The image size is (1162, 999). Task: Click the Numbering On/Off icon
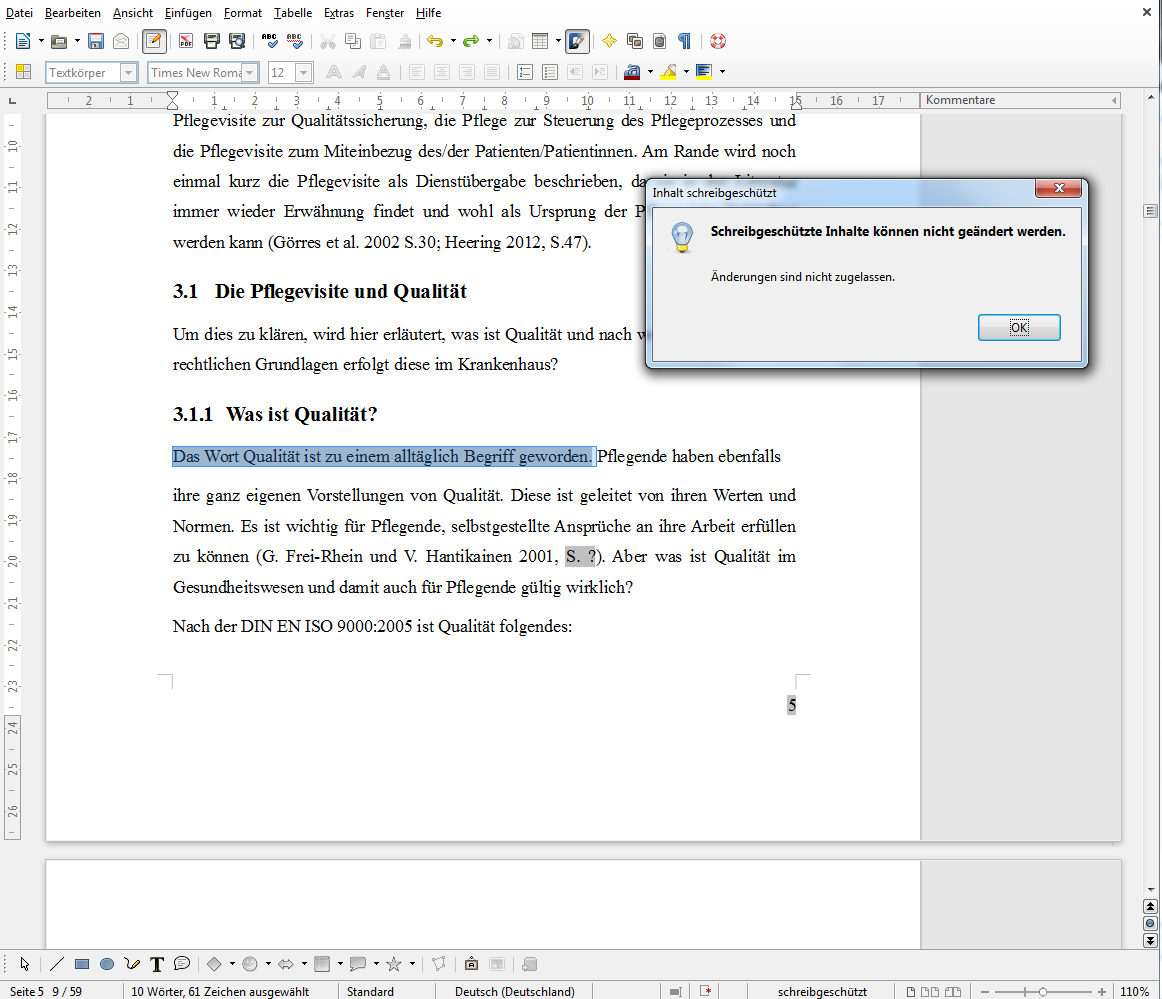(525, 72)
